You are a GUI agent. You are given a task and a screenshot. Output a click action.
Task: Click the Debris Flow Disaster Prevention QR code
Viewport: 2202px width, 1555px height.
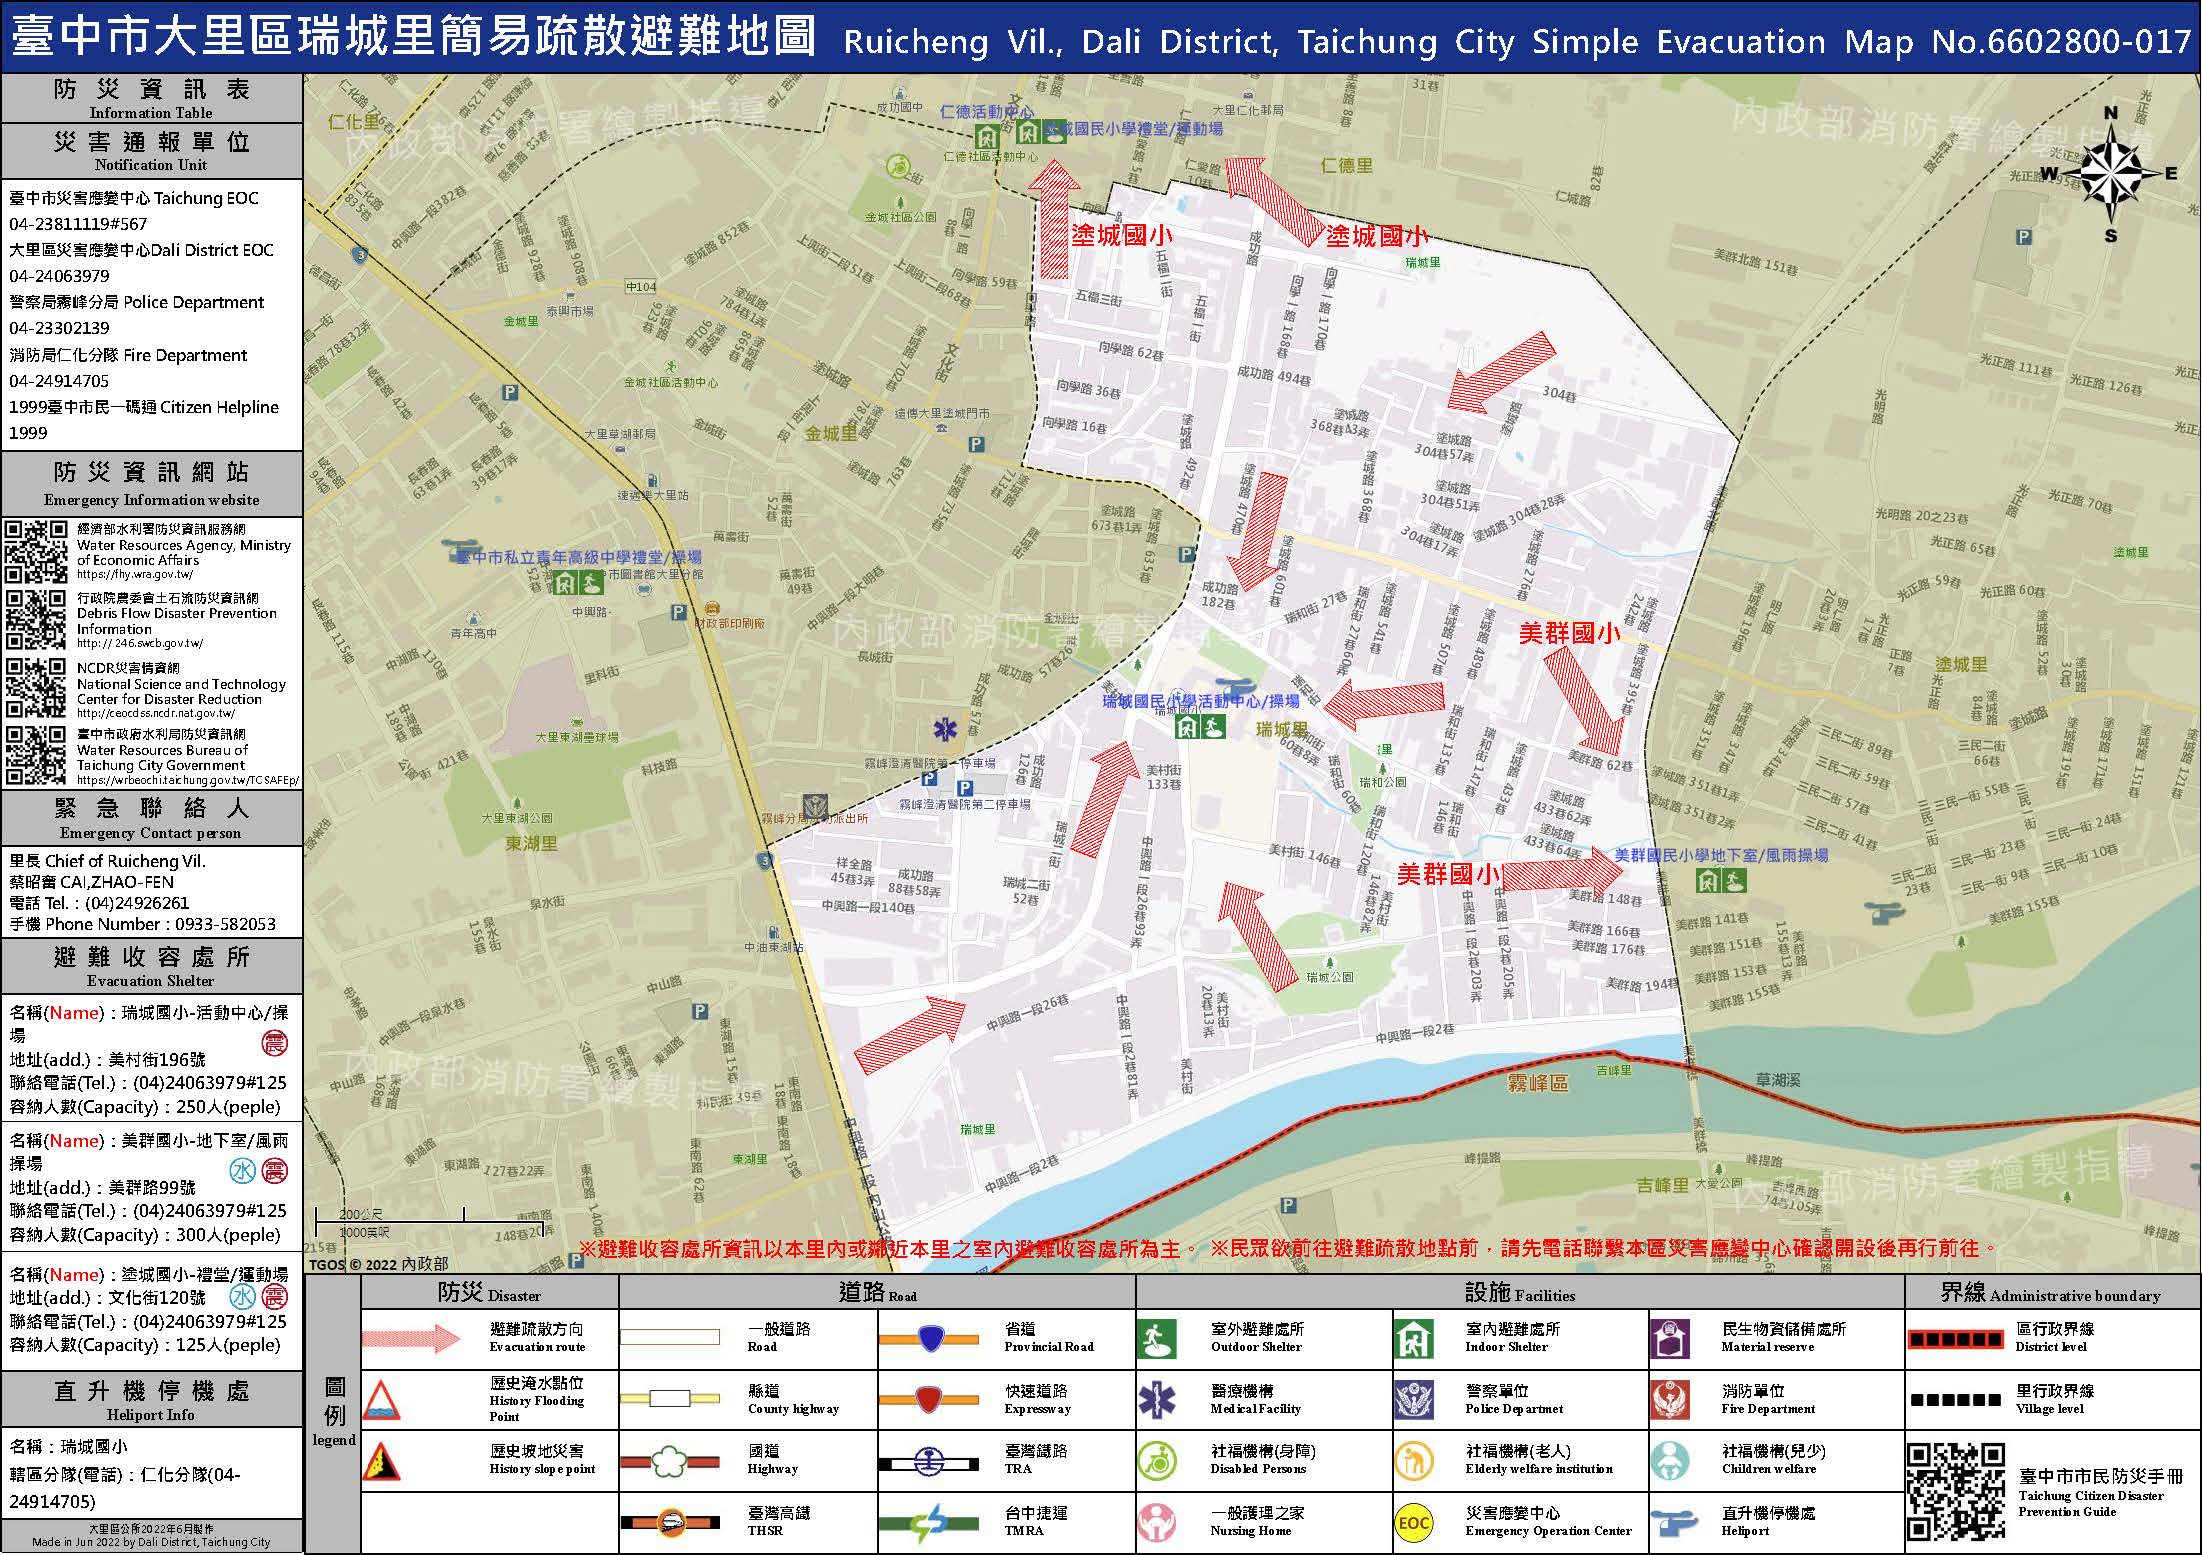click(37, 620)
